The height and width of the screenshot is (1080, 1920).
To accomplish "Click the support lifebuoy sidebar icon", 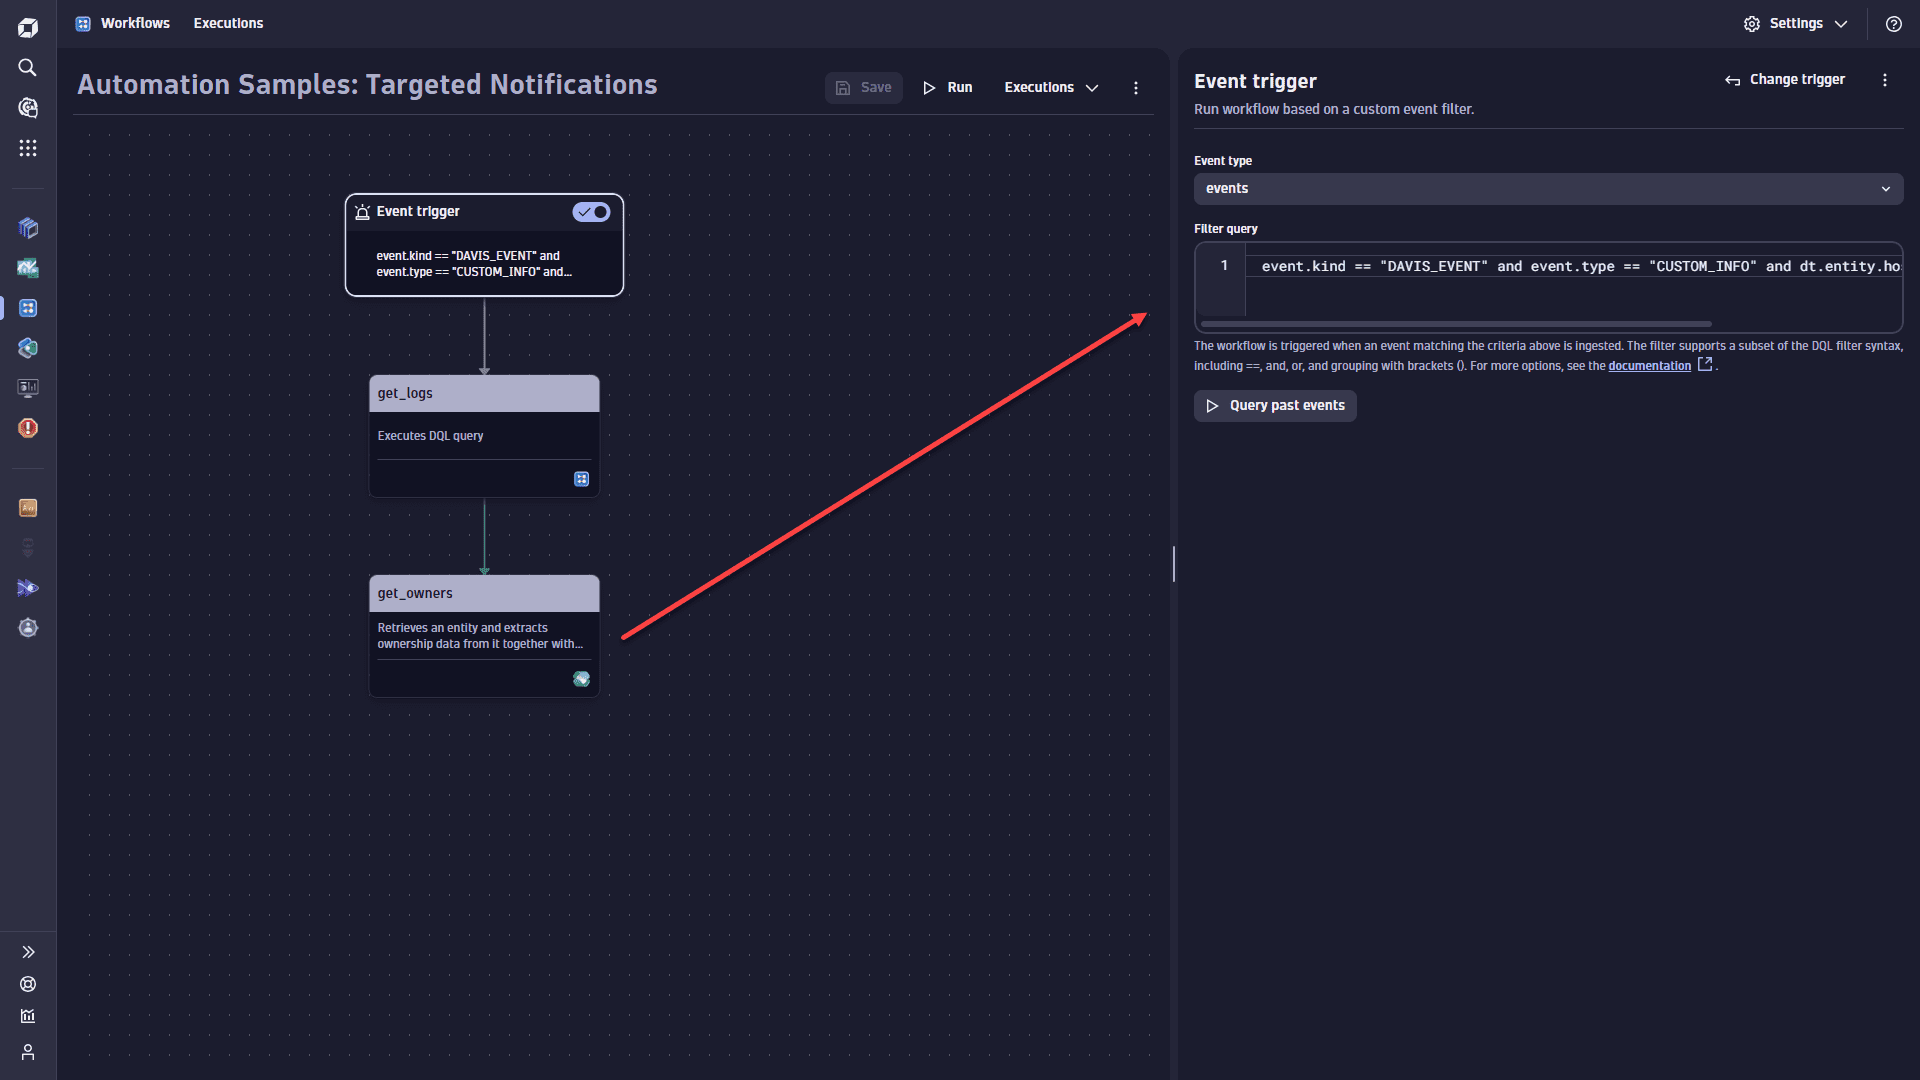I will point(28,984).
